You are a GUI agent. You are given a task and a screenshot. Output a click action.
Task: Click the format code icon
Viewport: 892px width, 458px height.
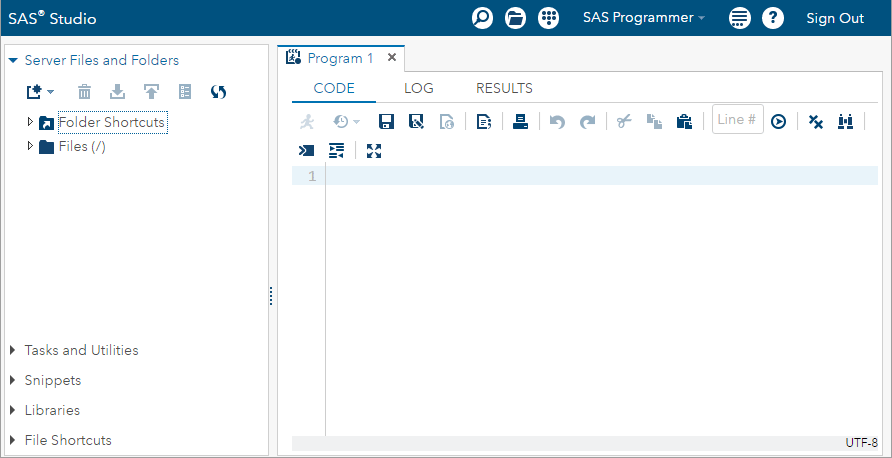(x=336, y=151)
